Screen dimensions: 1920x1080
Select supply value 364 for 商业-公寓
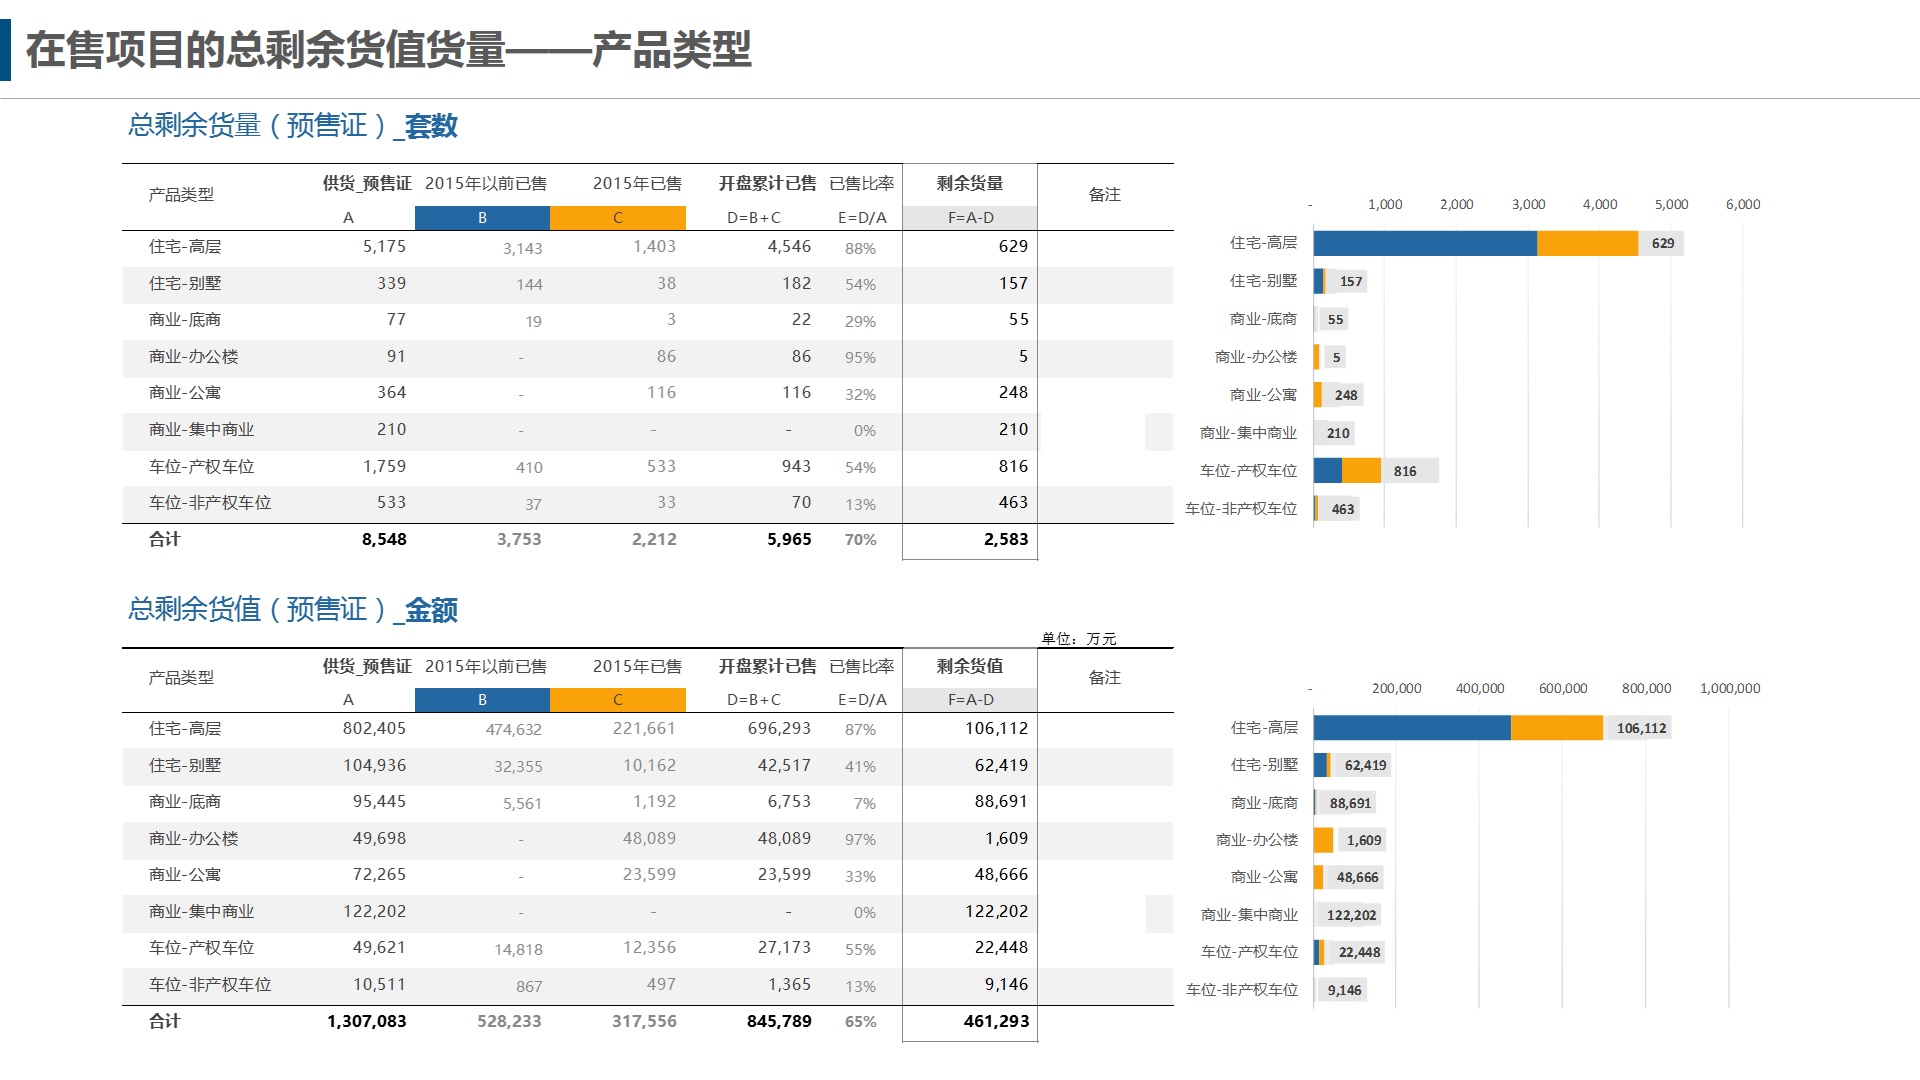coord(392,392)
